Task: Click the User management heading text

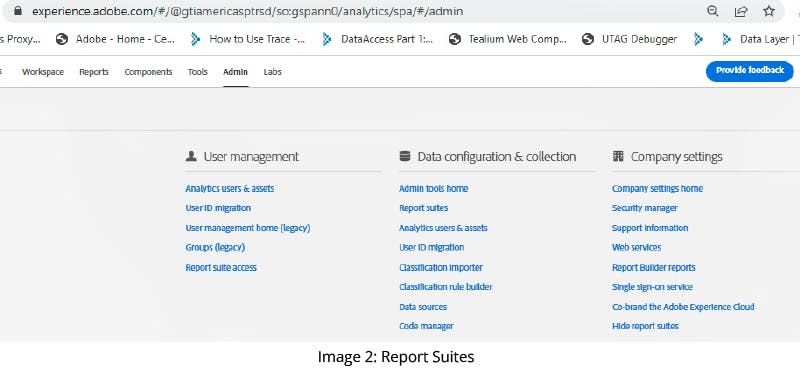Action: [251, 156]
